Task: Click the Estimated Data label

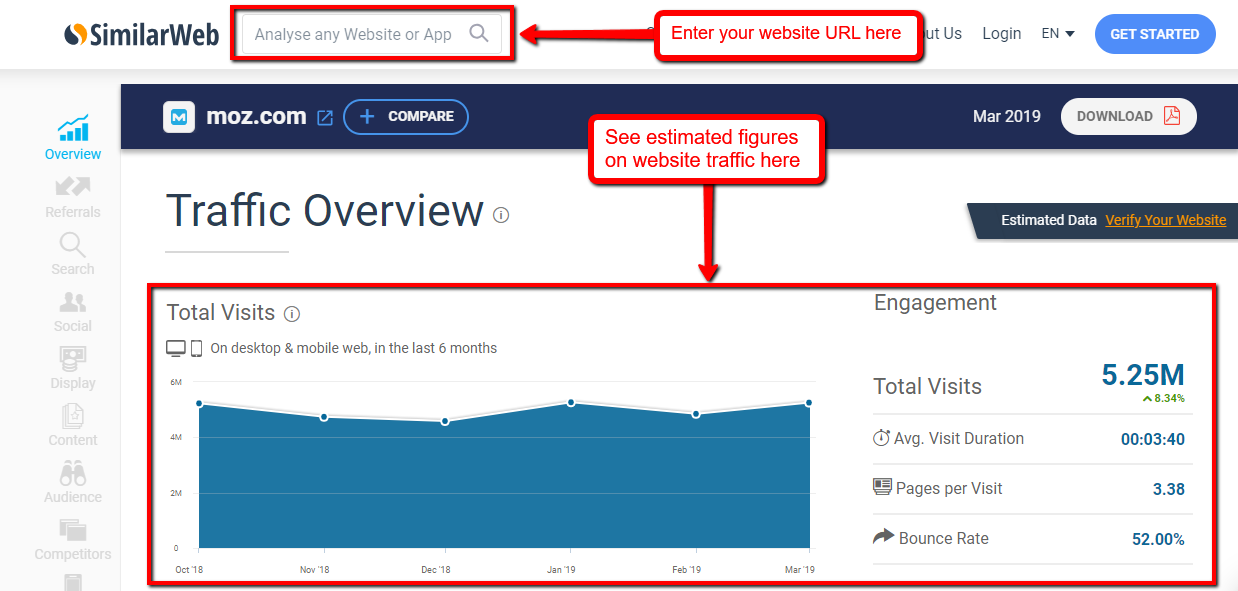Action: [x=1049, y=220]
